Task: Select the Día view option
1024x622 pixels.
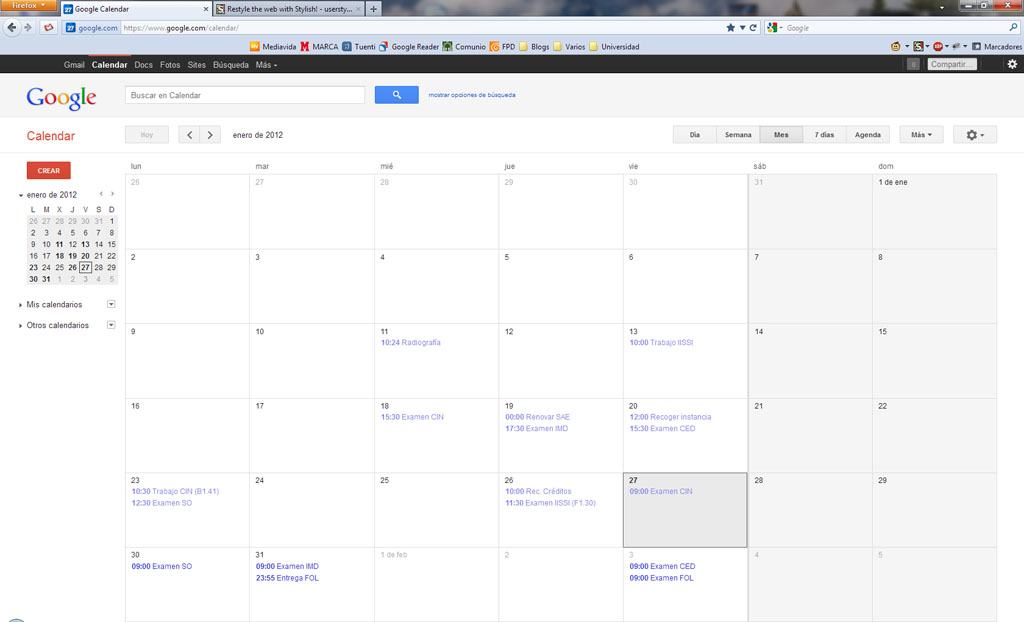Action: pos(694,133)
